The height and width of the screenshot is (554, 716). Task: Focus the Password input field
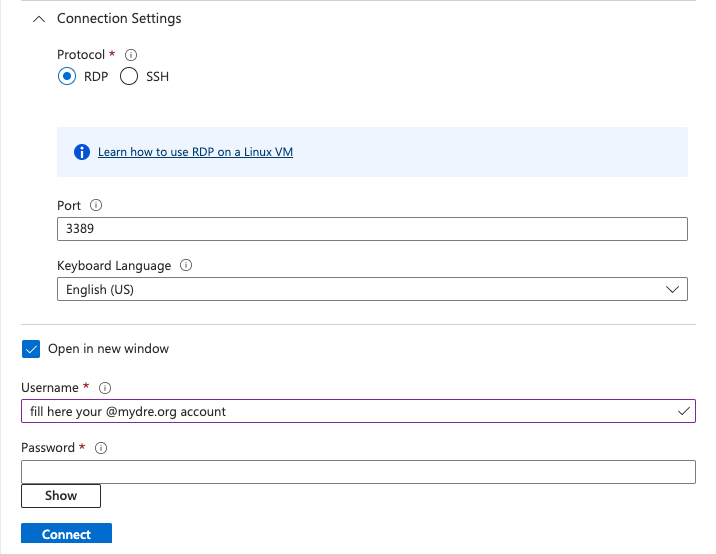358,472
